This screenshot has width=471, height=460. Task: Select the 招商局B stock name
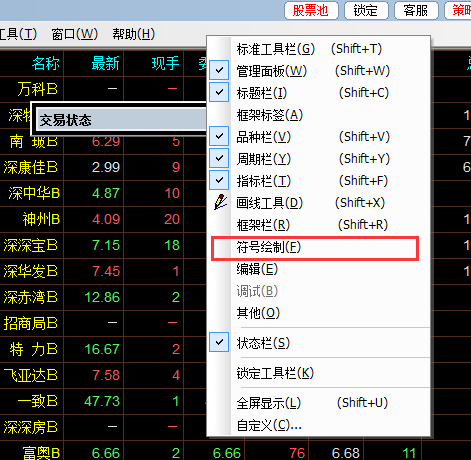(31, 323)
